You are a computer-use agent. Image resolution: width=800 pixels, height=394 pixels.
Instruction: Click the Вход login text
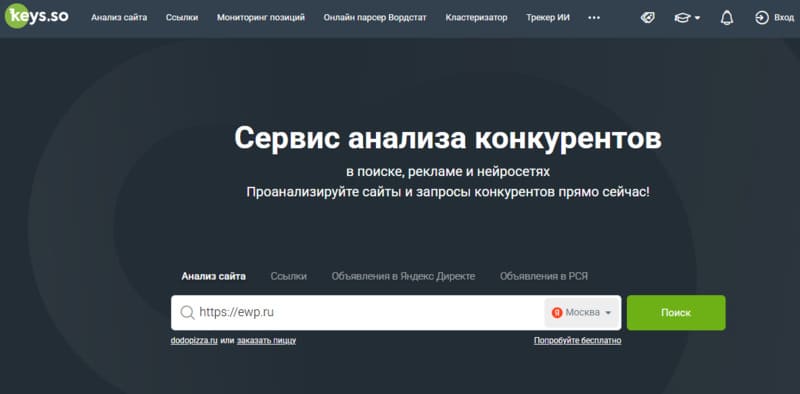point(784,18)
